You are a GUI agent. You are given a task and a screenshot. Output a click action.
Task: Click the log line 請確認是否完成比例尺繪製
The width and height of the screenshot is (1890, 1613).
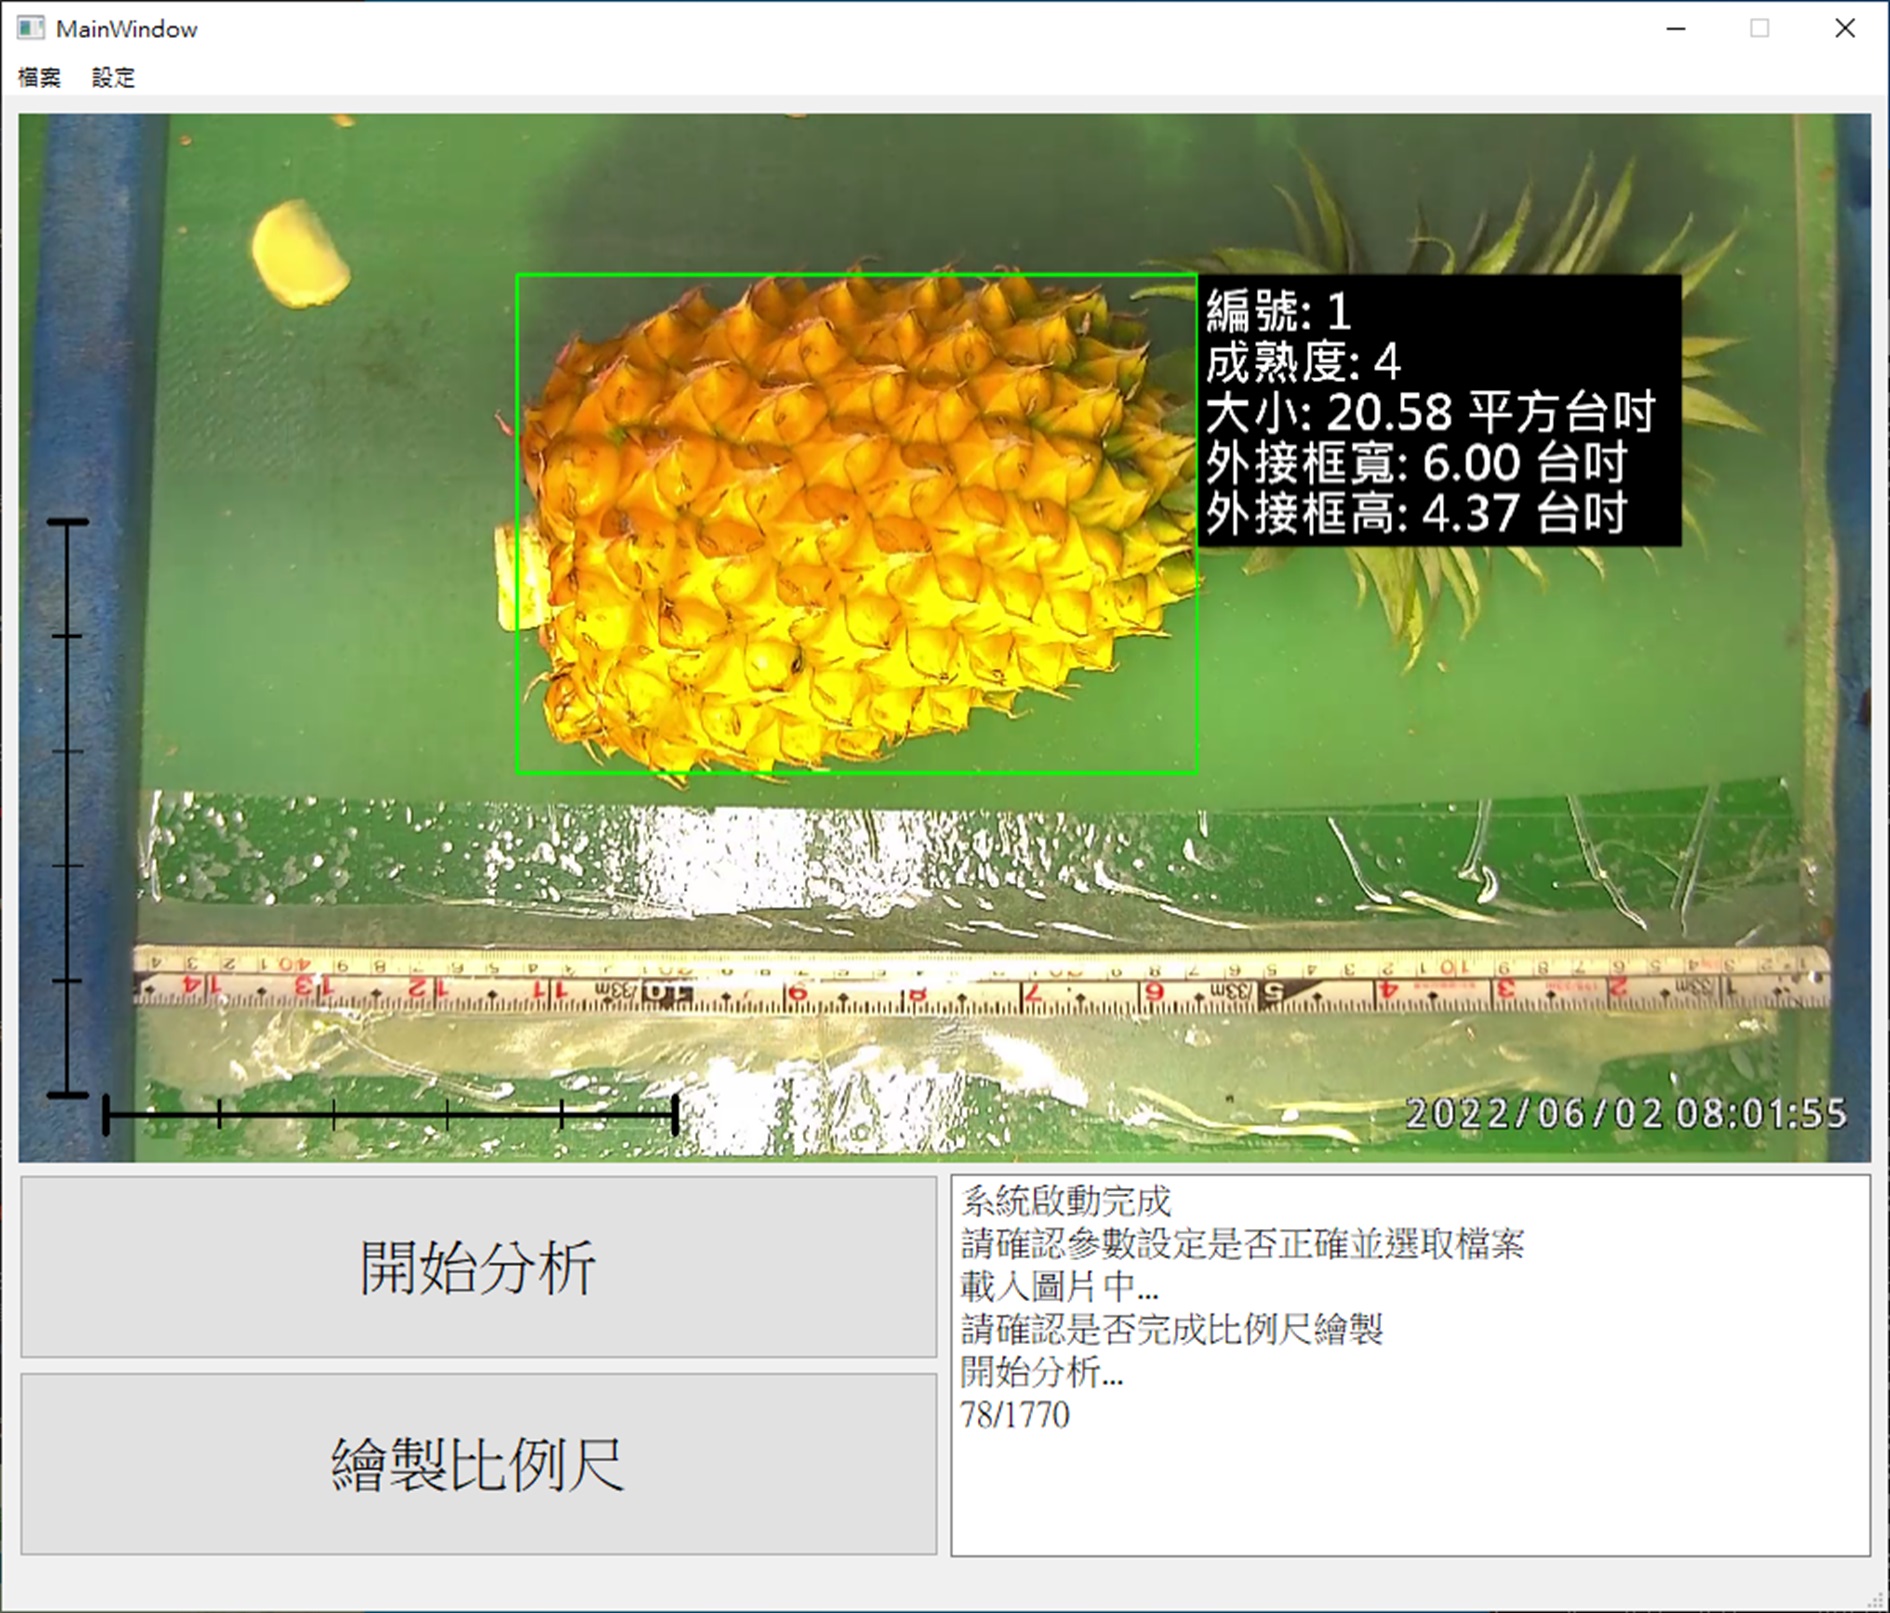click(1171, 1329)
